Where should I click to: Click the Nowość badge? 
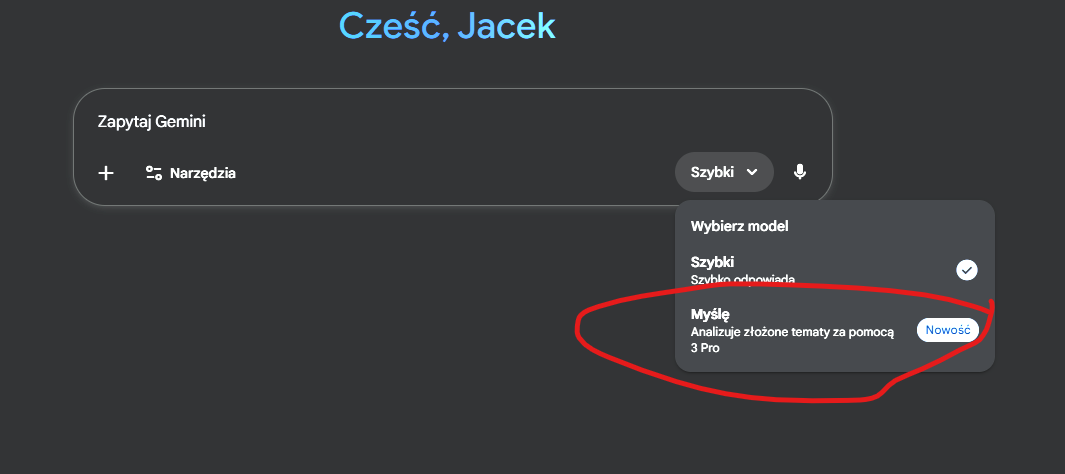point(947,331)
